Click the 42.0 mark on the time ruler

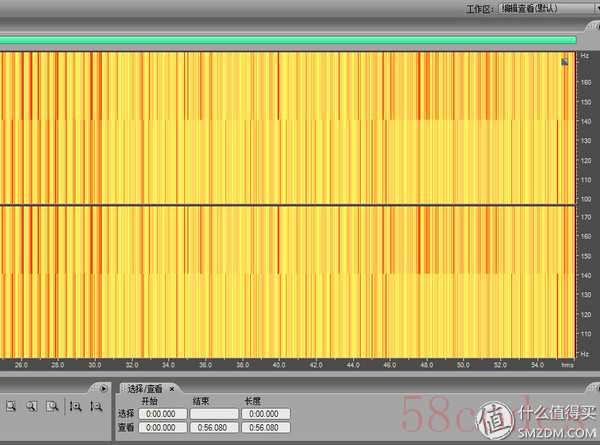coord(316,365)
